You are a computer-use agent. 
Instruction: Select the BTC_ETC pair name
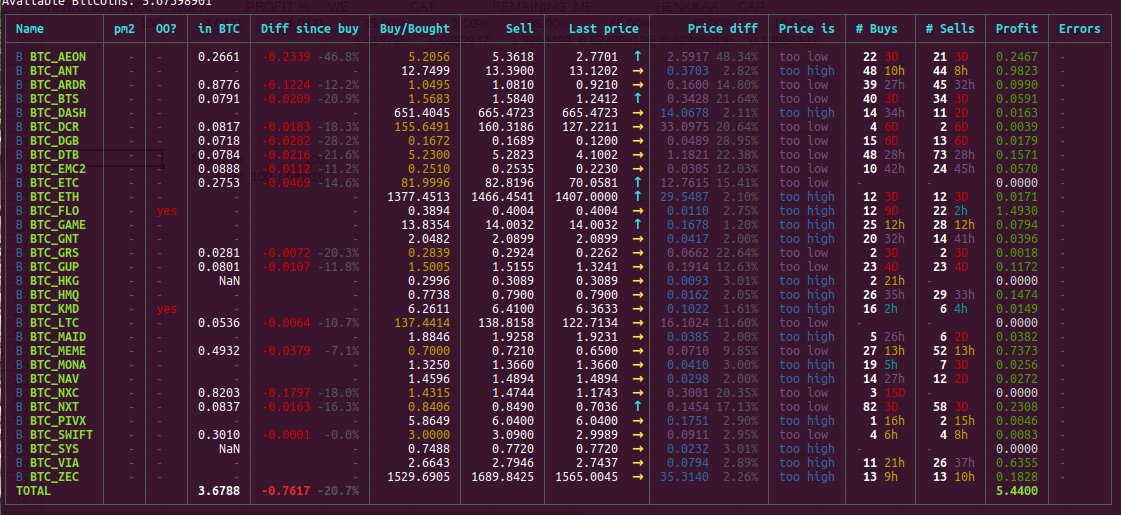(x=54, y=182)
